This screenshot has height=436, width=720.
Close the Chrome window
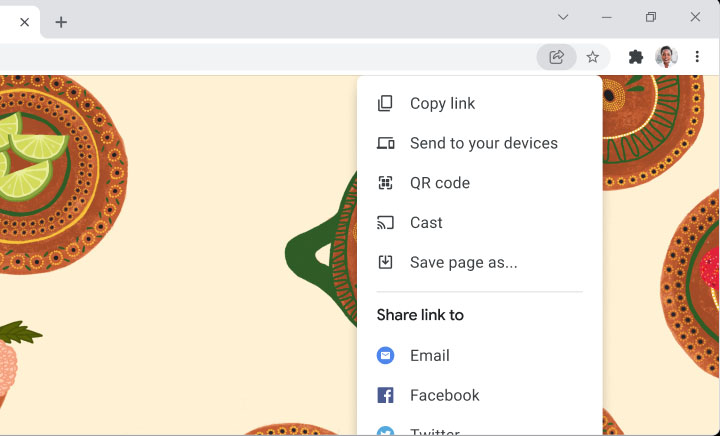[695, 17]
